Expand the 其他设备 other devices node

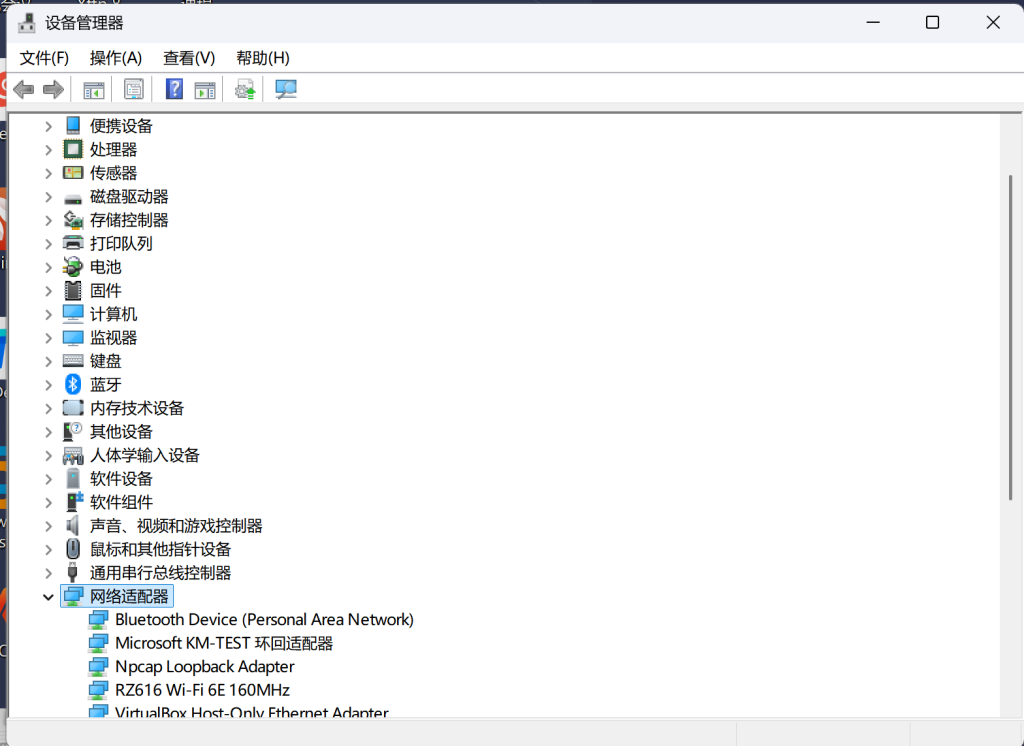(x=48, y=432)
